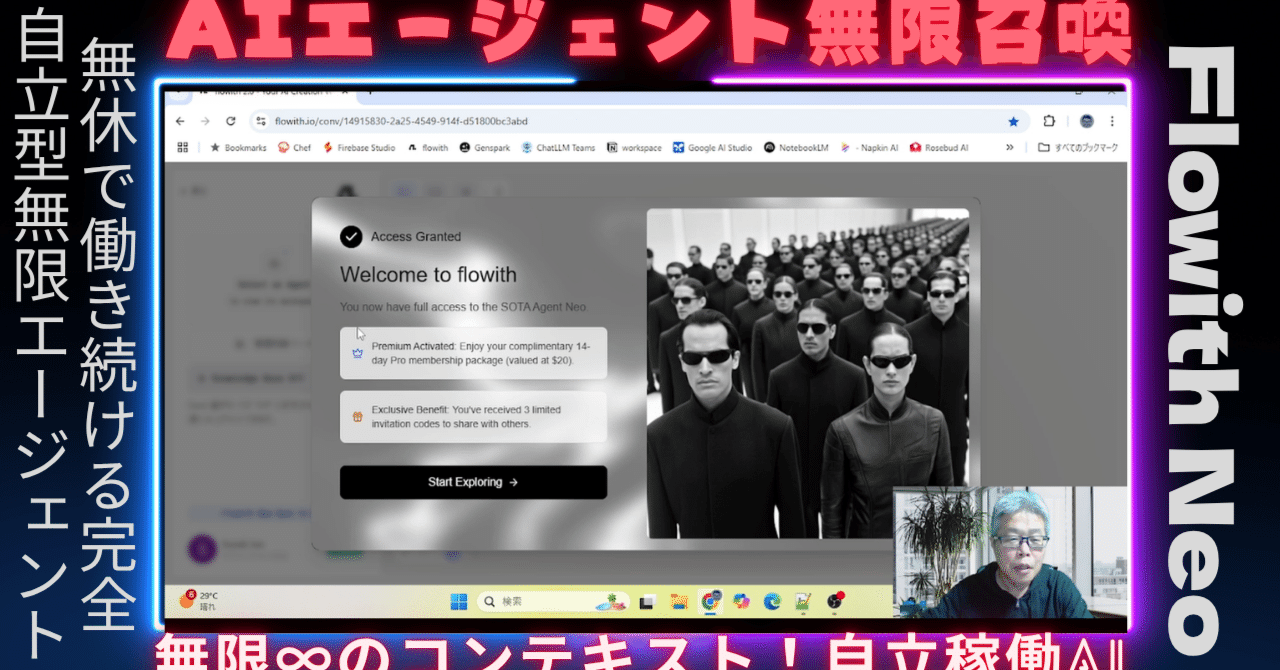The width and height of the screenshot is (1280, 670).
Task: Bookmark this page using the star icon
Action: (x=1013, y=120)
